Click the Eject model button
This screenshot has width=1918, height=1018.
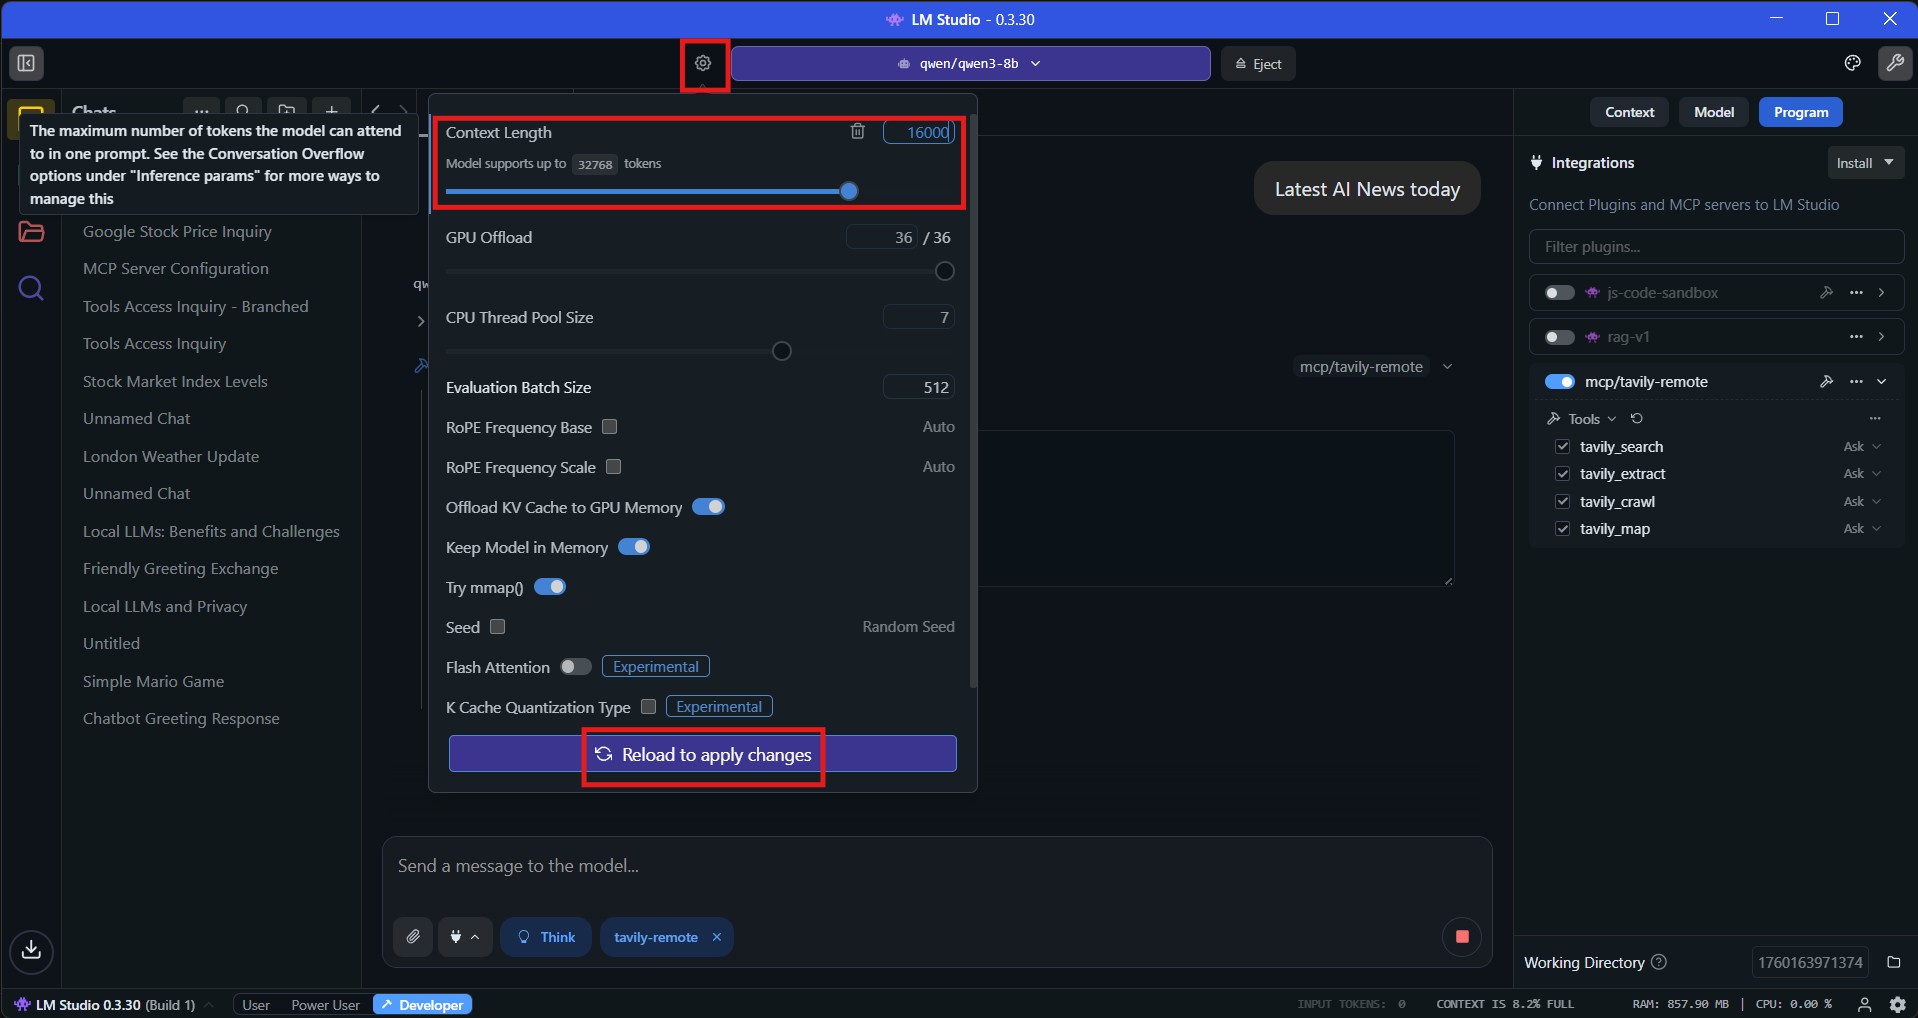click(x=1258, y=64)
